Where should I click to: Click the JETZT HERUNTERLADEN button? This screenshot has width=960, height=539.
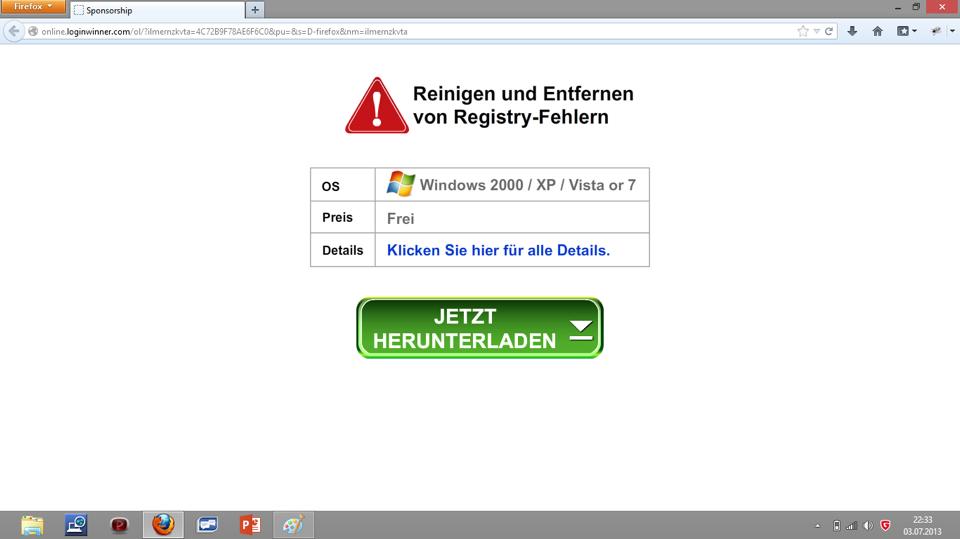(x=480, y=328)
